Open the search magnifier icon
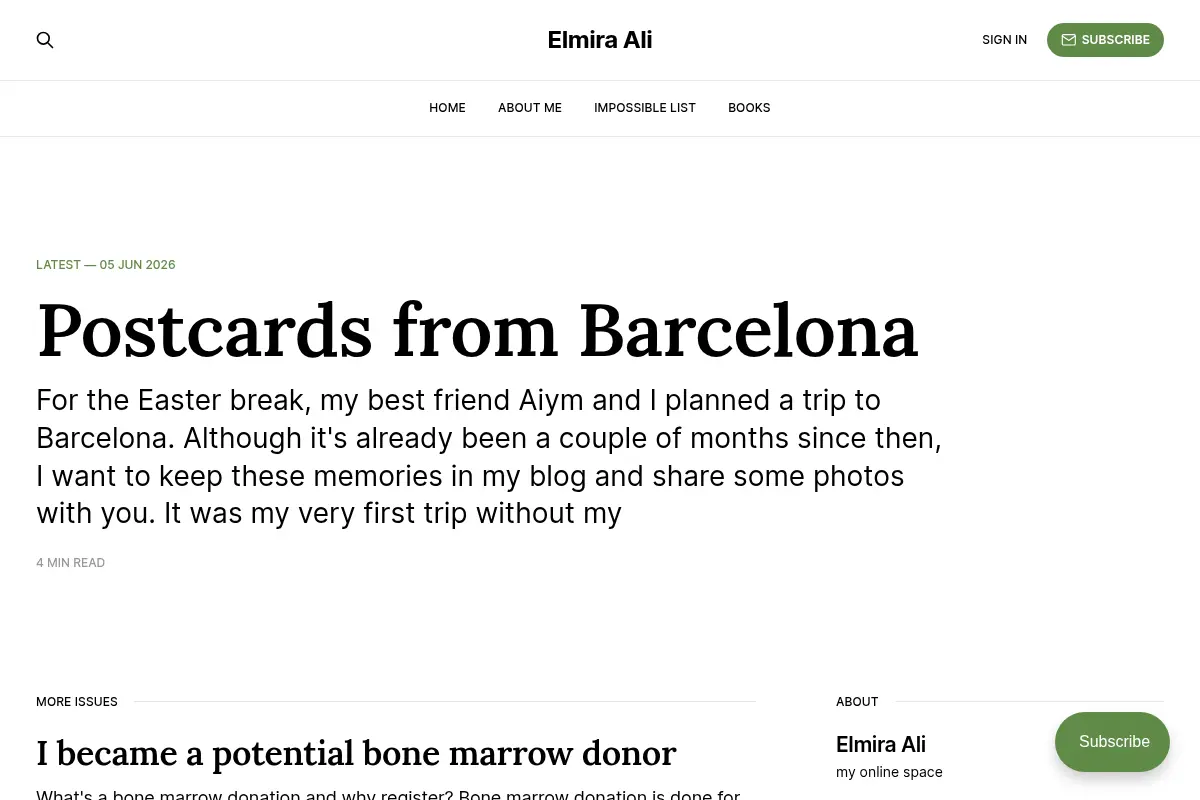Viewport: 1200px width, 800px height. tap(45, 40)
